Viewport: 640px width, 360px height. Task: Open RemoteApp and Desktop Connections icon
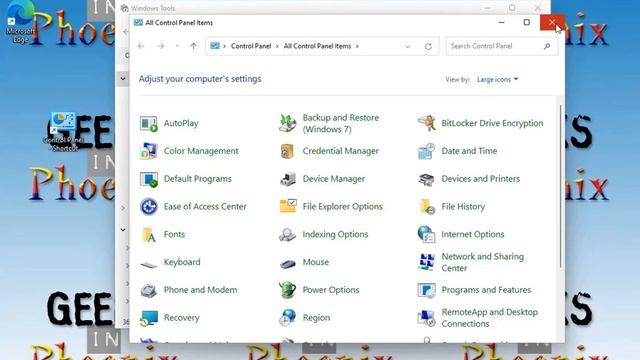426,318
